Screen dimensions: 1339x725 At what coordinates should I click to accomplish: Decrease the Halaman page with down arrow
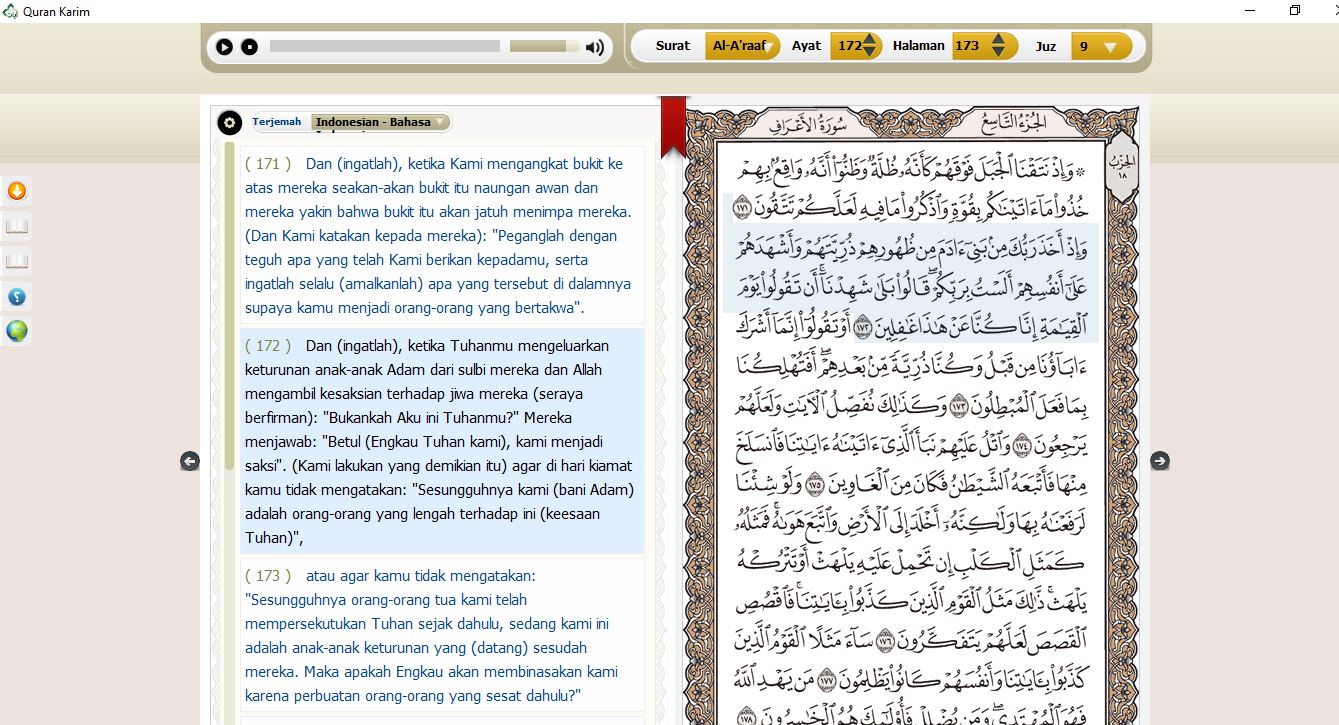(998, 52)
